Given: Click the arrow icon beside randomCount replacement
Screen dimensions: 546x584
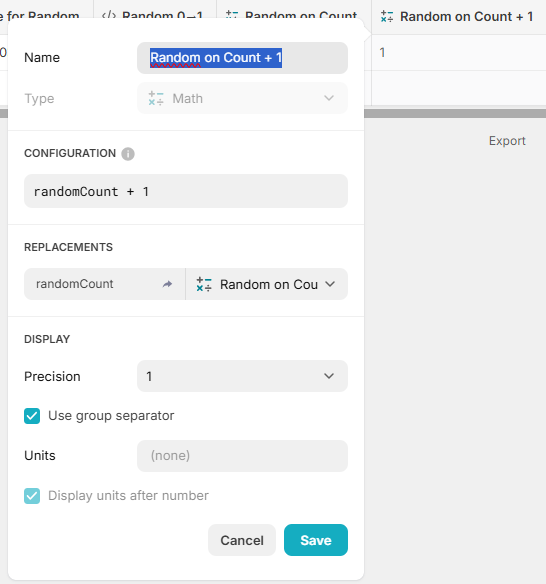Looking at the screenshot, I should 167,284.
